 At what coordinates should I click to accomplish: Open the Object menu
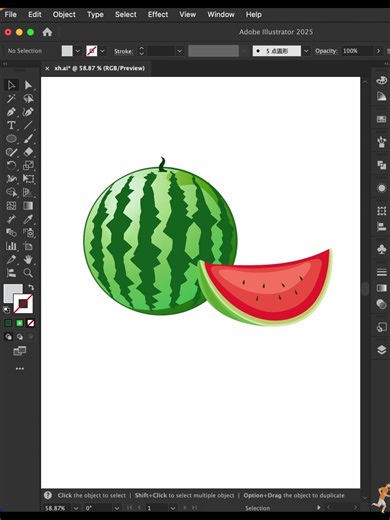point(64,15)
